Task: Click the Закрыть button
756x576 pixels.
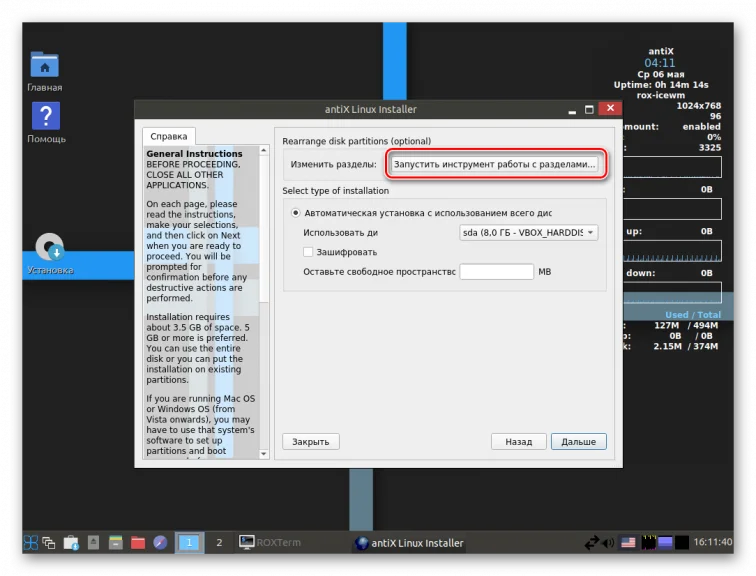Action: [x=310, y=442]
